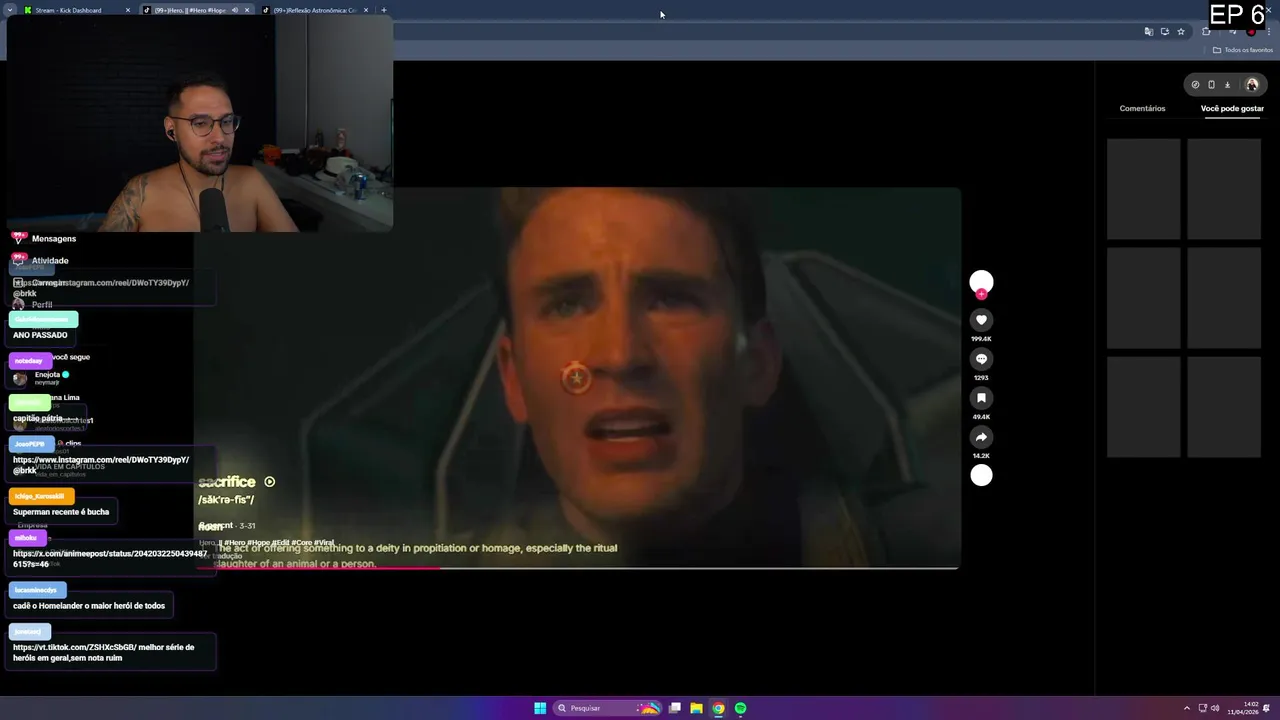The height and width of the screenshot is (720, 1280).
Task: Mute the audio icon on Hero tab
Action: [x=235, y=10]
